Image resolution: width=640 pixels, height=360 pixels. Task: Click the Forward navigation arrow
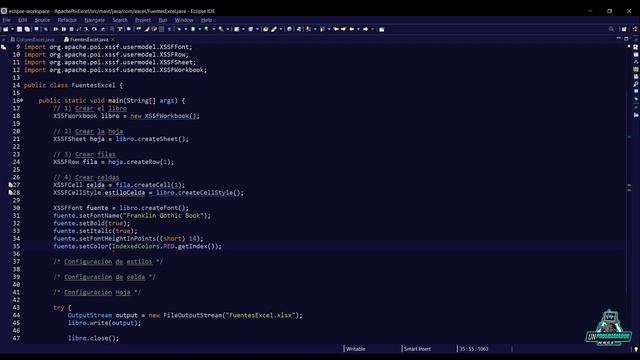pos(365,29)
